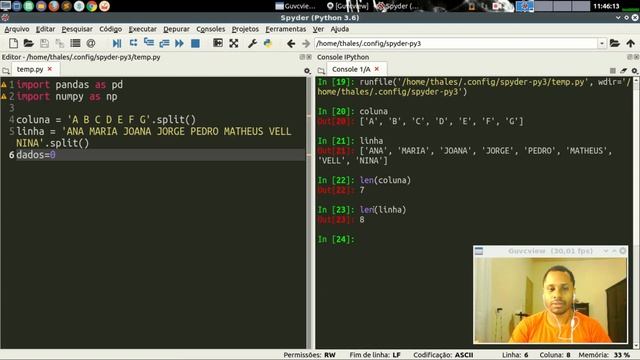Open the Depurar menu

click(x=176, y=29)
